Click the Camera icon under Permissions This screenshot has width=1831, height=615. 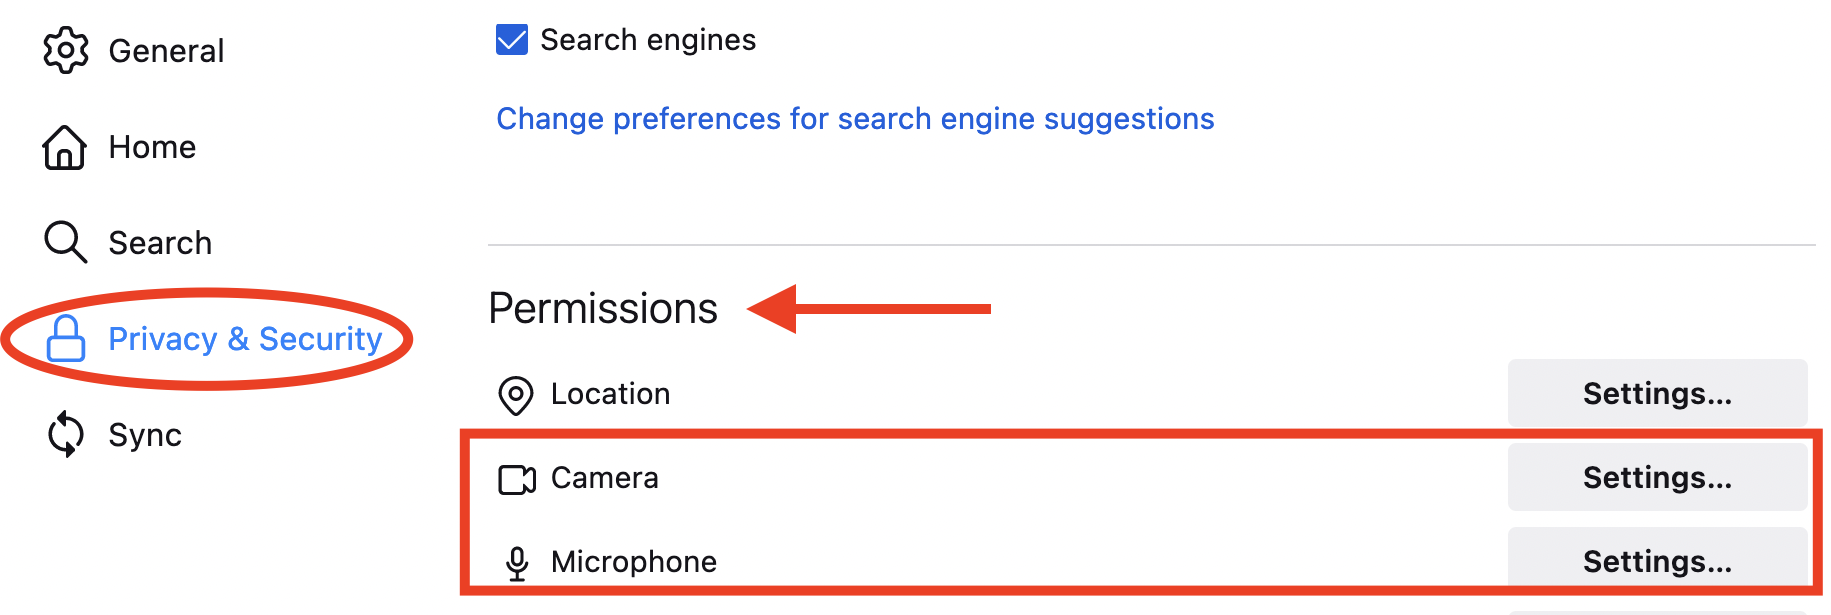click(x=517, y=479)
